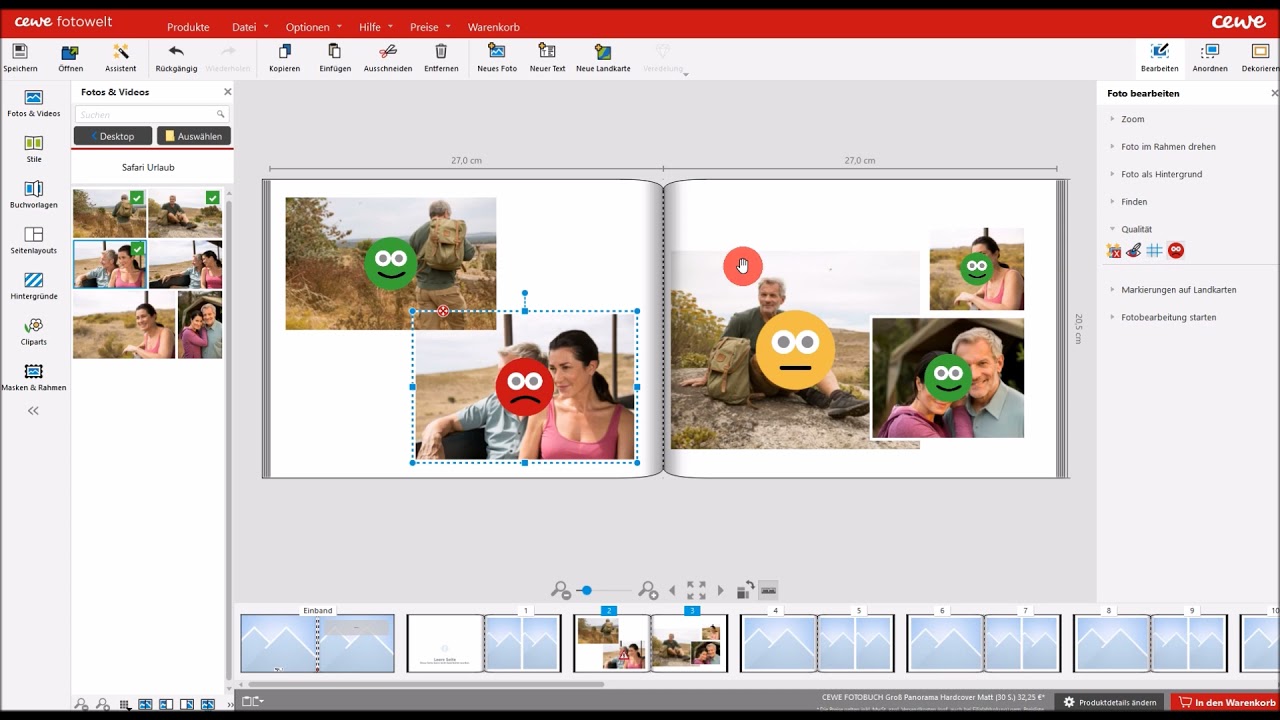1280x720 pixels.
Task: Open the Buchvorlagen sidebar panel
Action: coord(34,194)
